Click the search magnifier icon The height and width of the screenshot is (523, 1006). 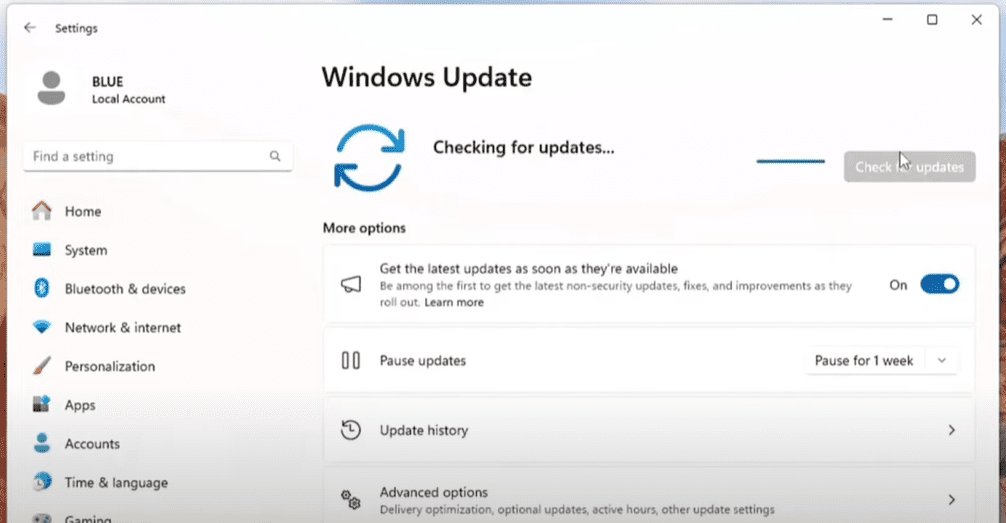pos(275,157)
